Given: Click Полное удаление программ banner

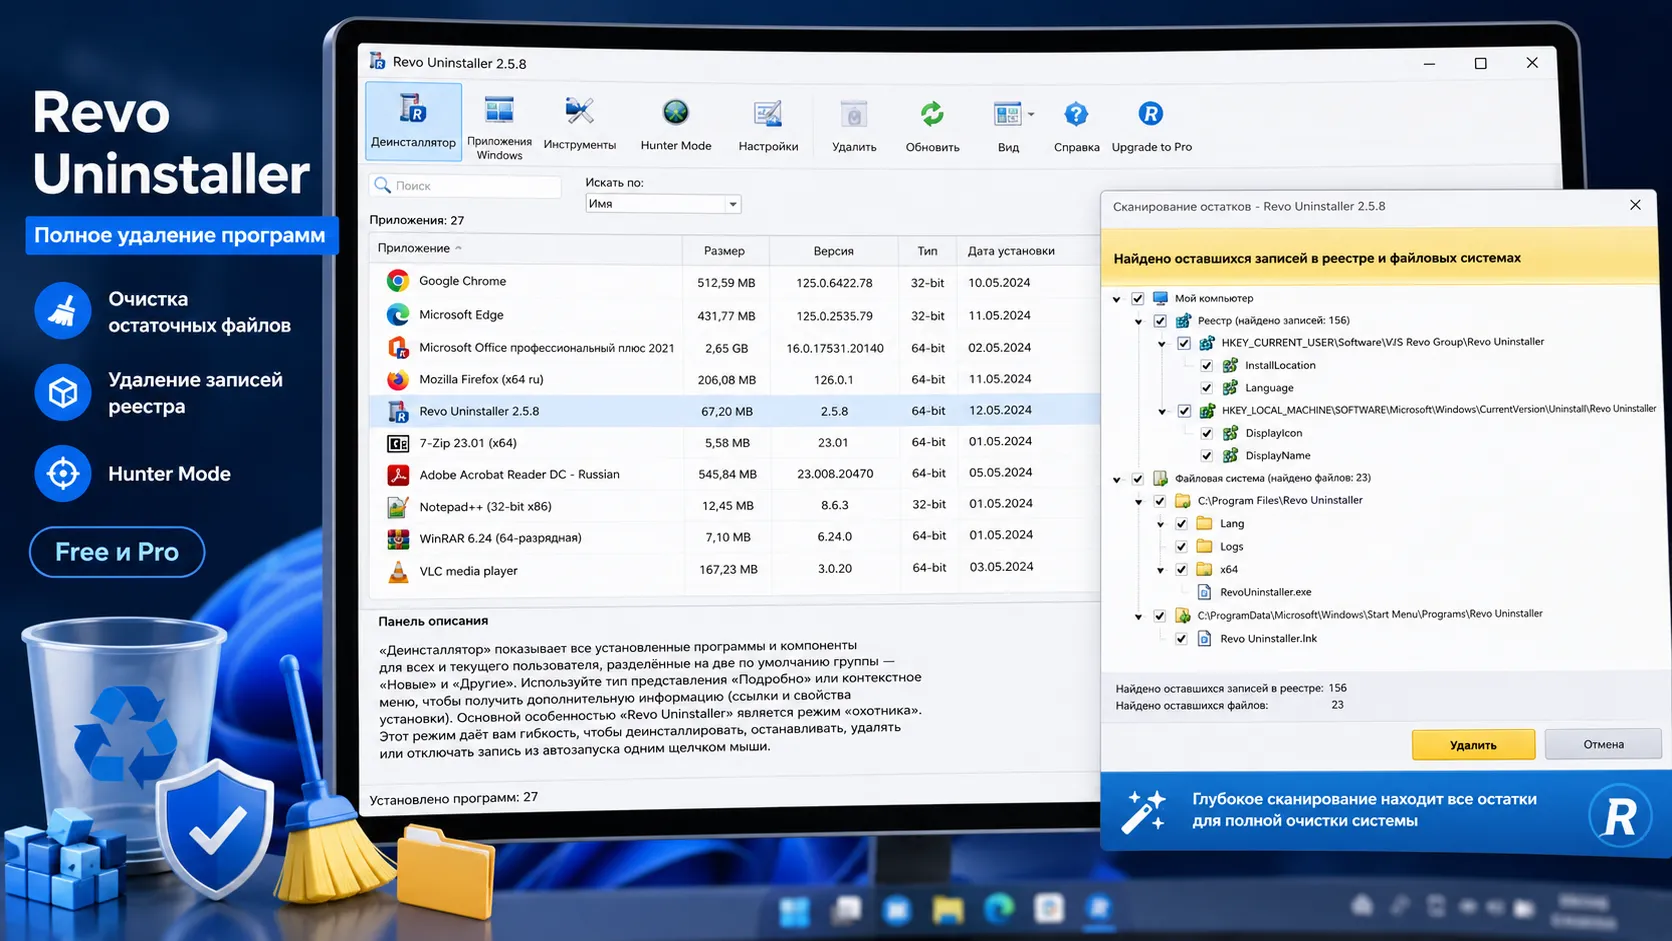Looking at the screenshot, I should pos(180,235).
